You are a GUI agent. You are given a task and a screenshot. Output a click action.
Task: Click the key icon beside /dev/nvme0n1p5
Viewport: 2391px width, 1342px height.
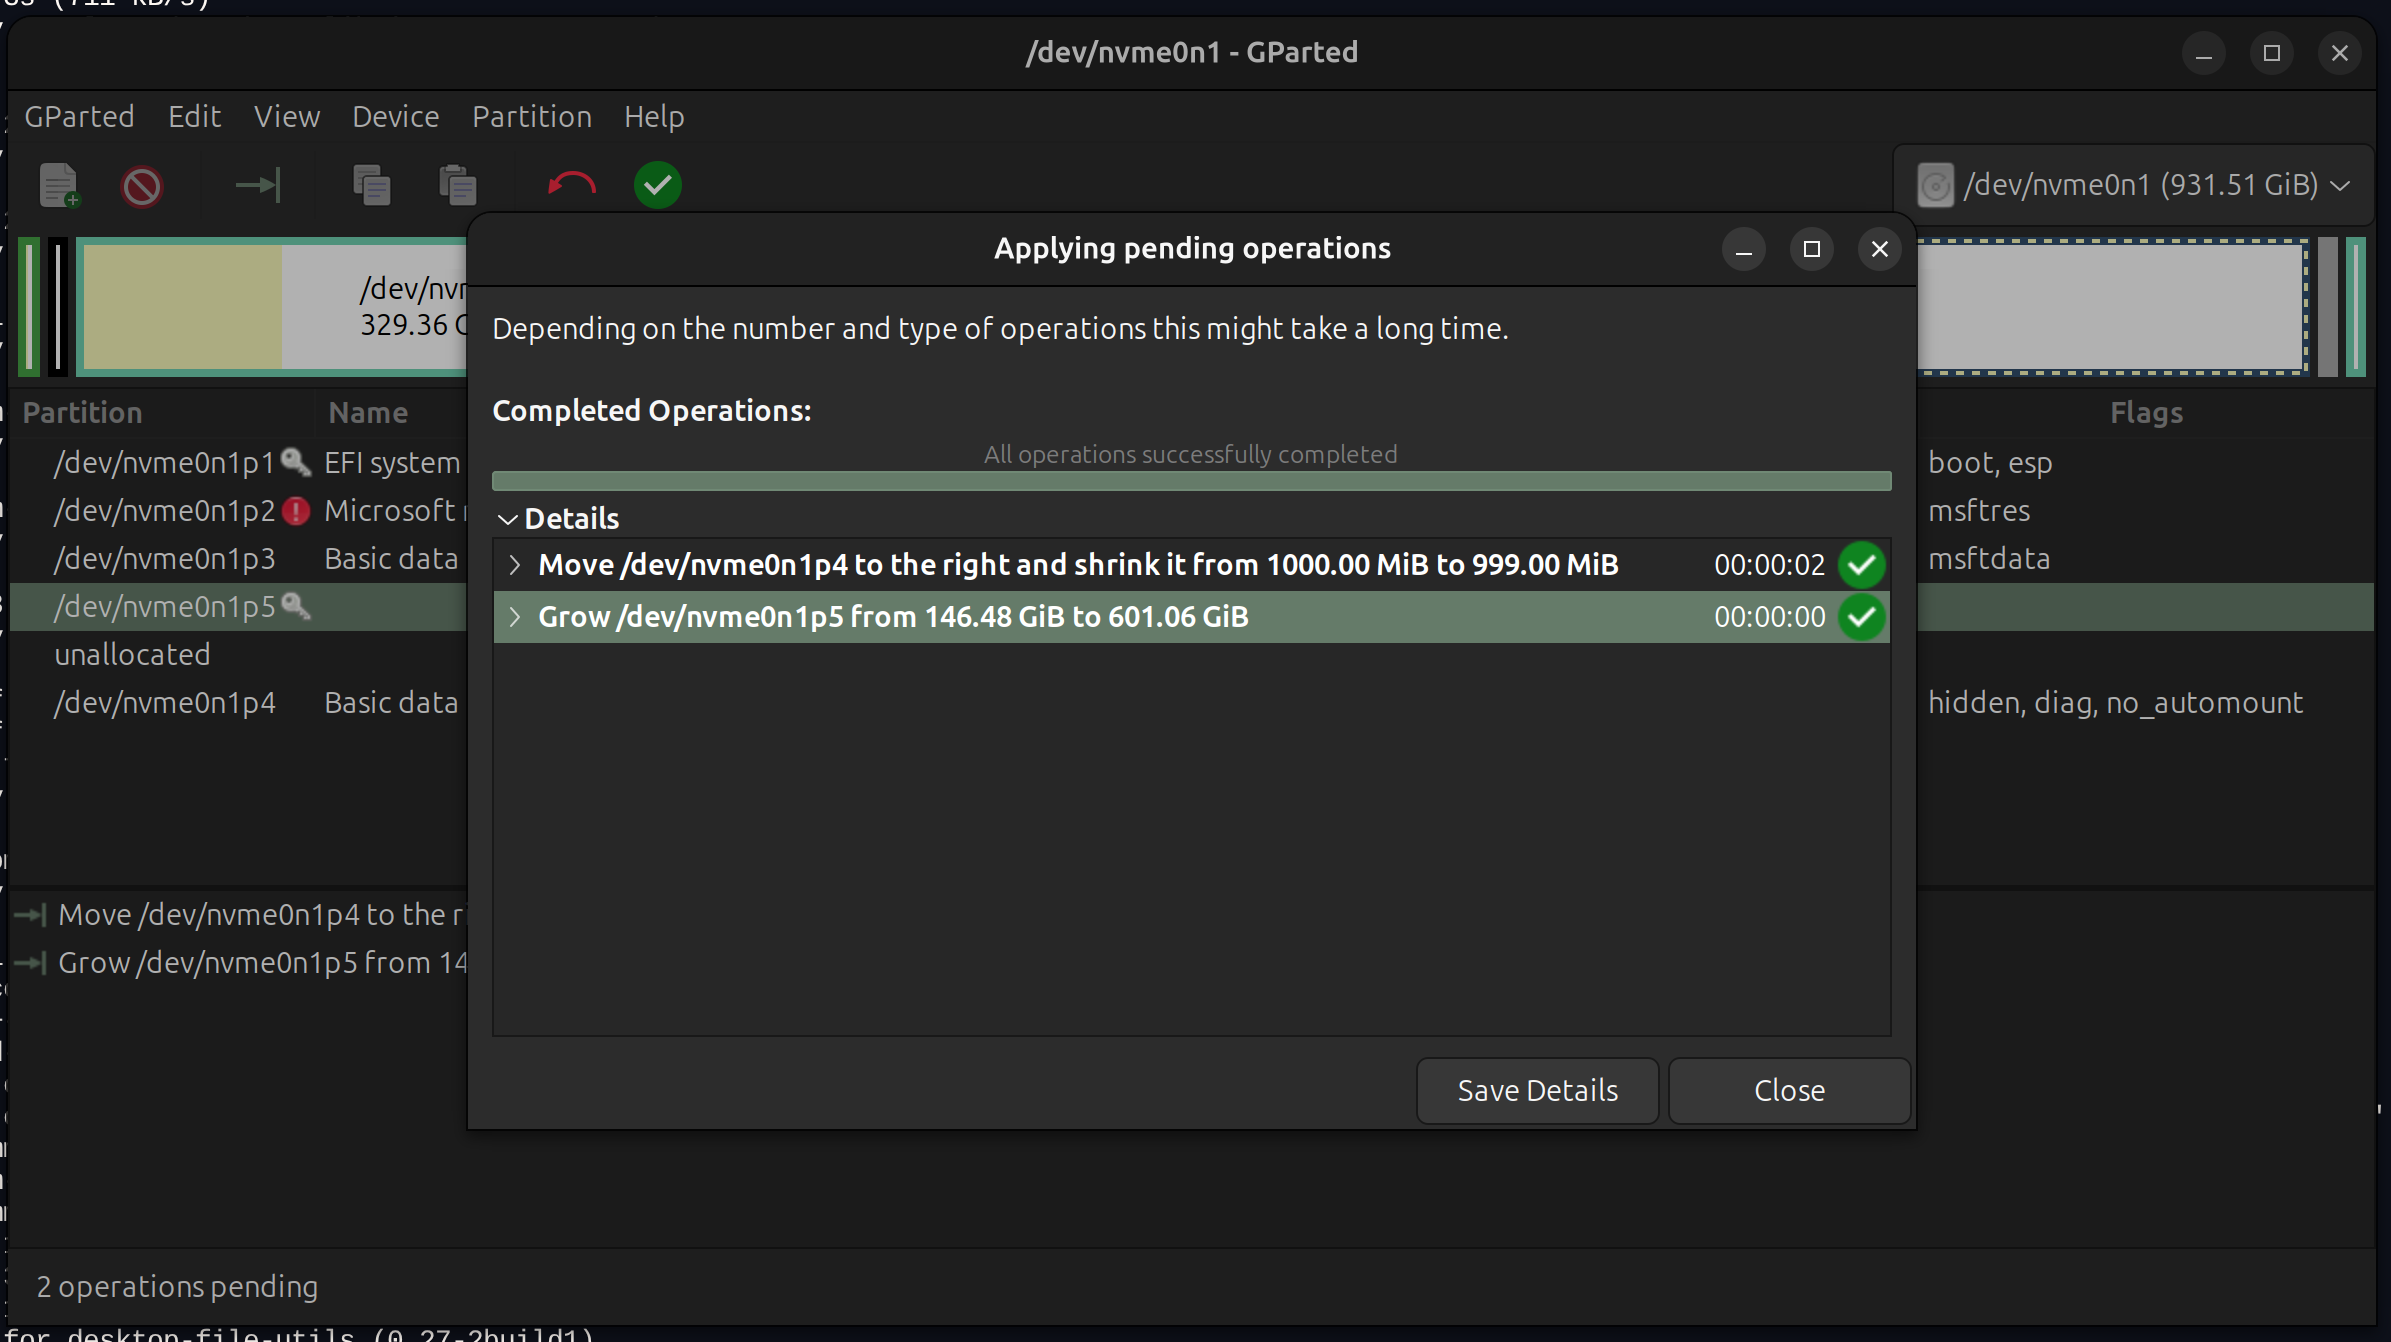(296, 606)
